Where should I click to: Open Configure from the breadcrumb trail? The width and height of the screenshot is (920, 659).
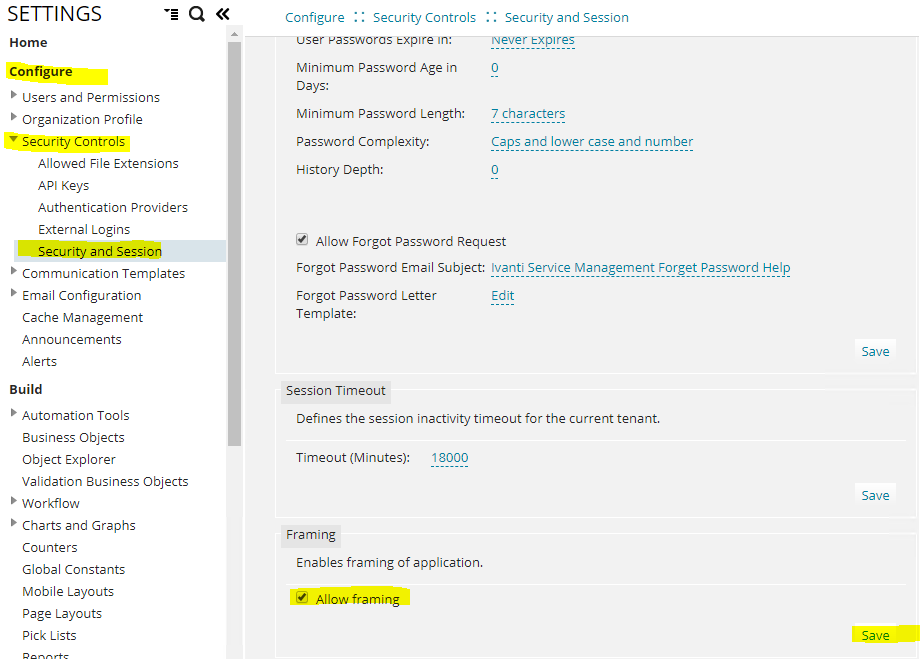(x=314, y=17)
